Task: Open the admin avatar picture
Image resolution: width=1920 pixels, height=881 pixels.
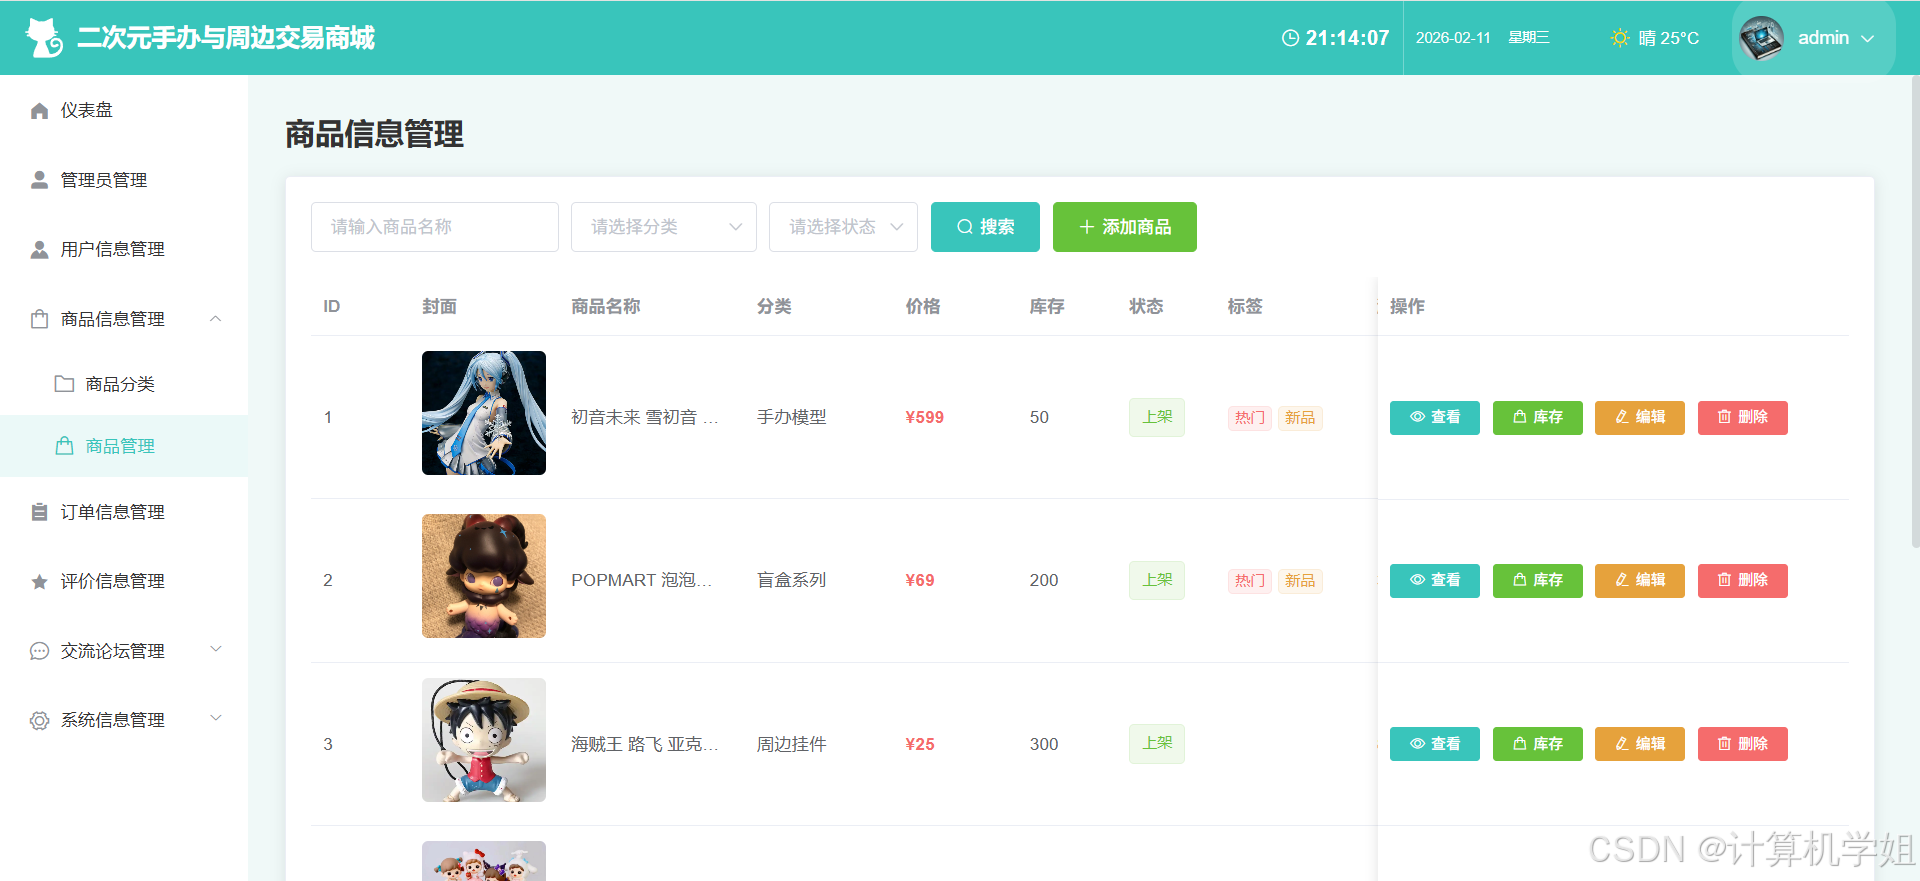Action: point(1762,38)
